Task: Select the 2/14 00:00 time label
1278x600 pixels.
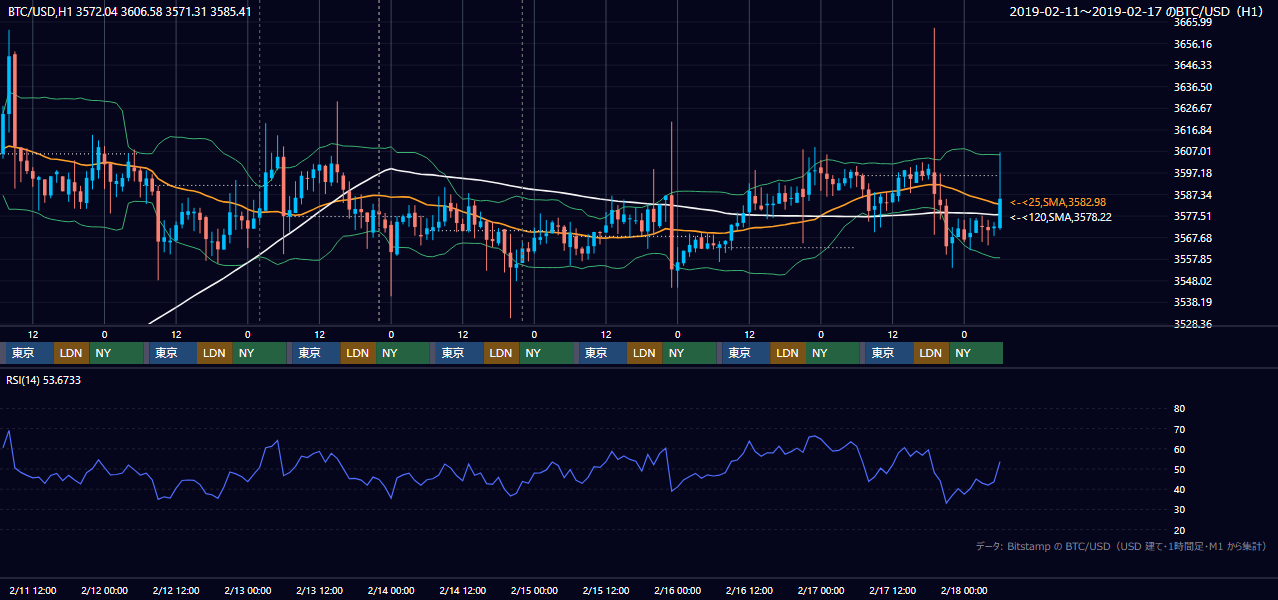Action: (x=392, y=590)
